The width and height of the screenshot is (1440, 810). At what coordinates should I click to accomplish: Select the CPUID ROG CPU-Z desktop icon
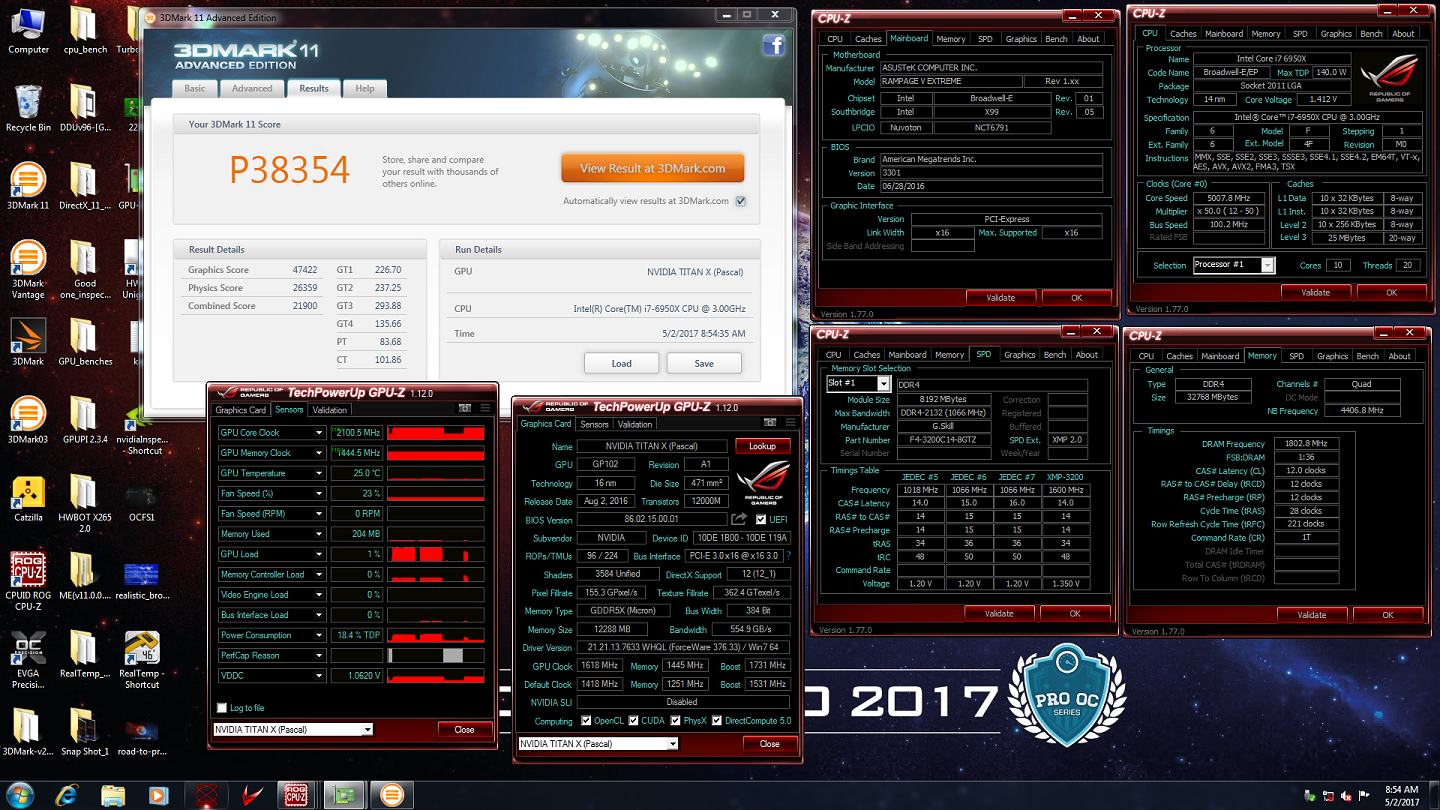point(28,582)
